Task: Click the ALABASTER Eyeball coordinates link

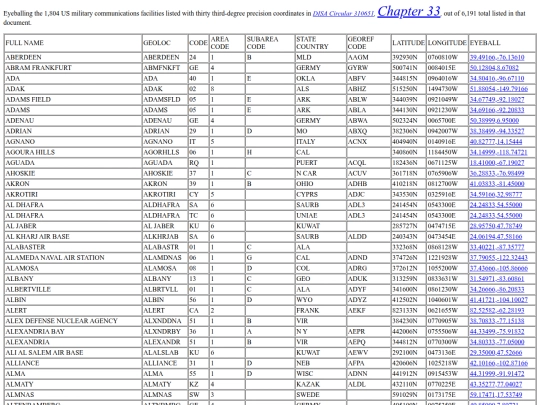Action: point(497,247)
